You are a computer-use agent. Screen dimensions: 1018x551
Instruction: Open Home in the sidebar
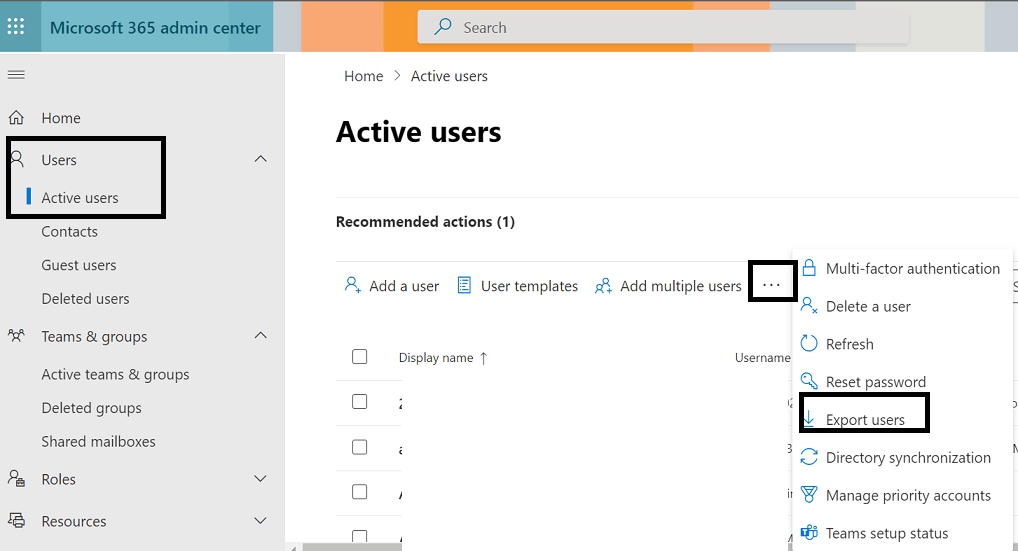point(61,117)
